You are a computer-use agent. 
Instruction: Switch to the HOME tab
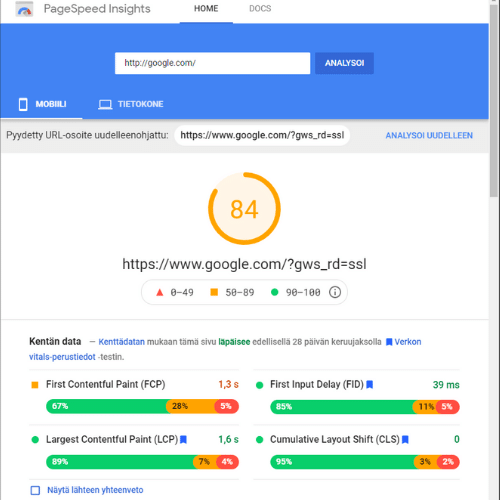pyautogui.click(x=206, y=9)
